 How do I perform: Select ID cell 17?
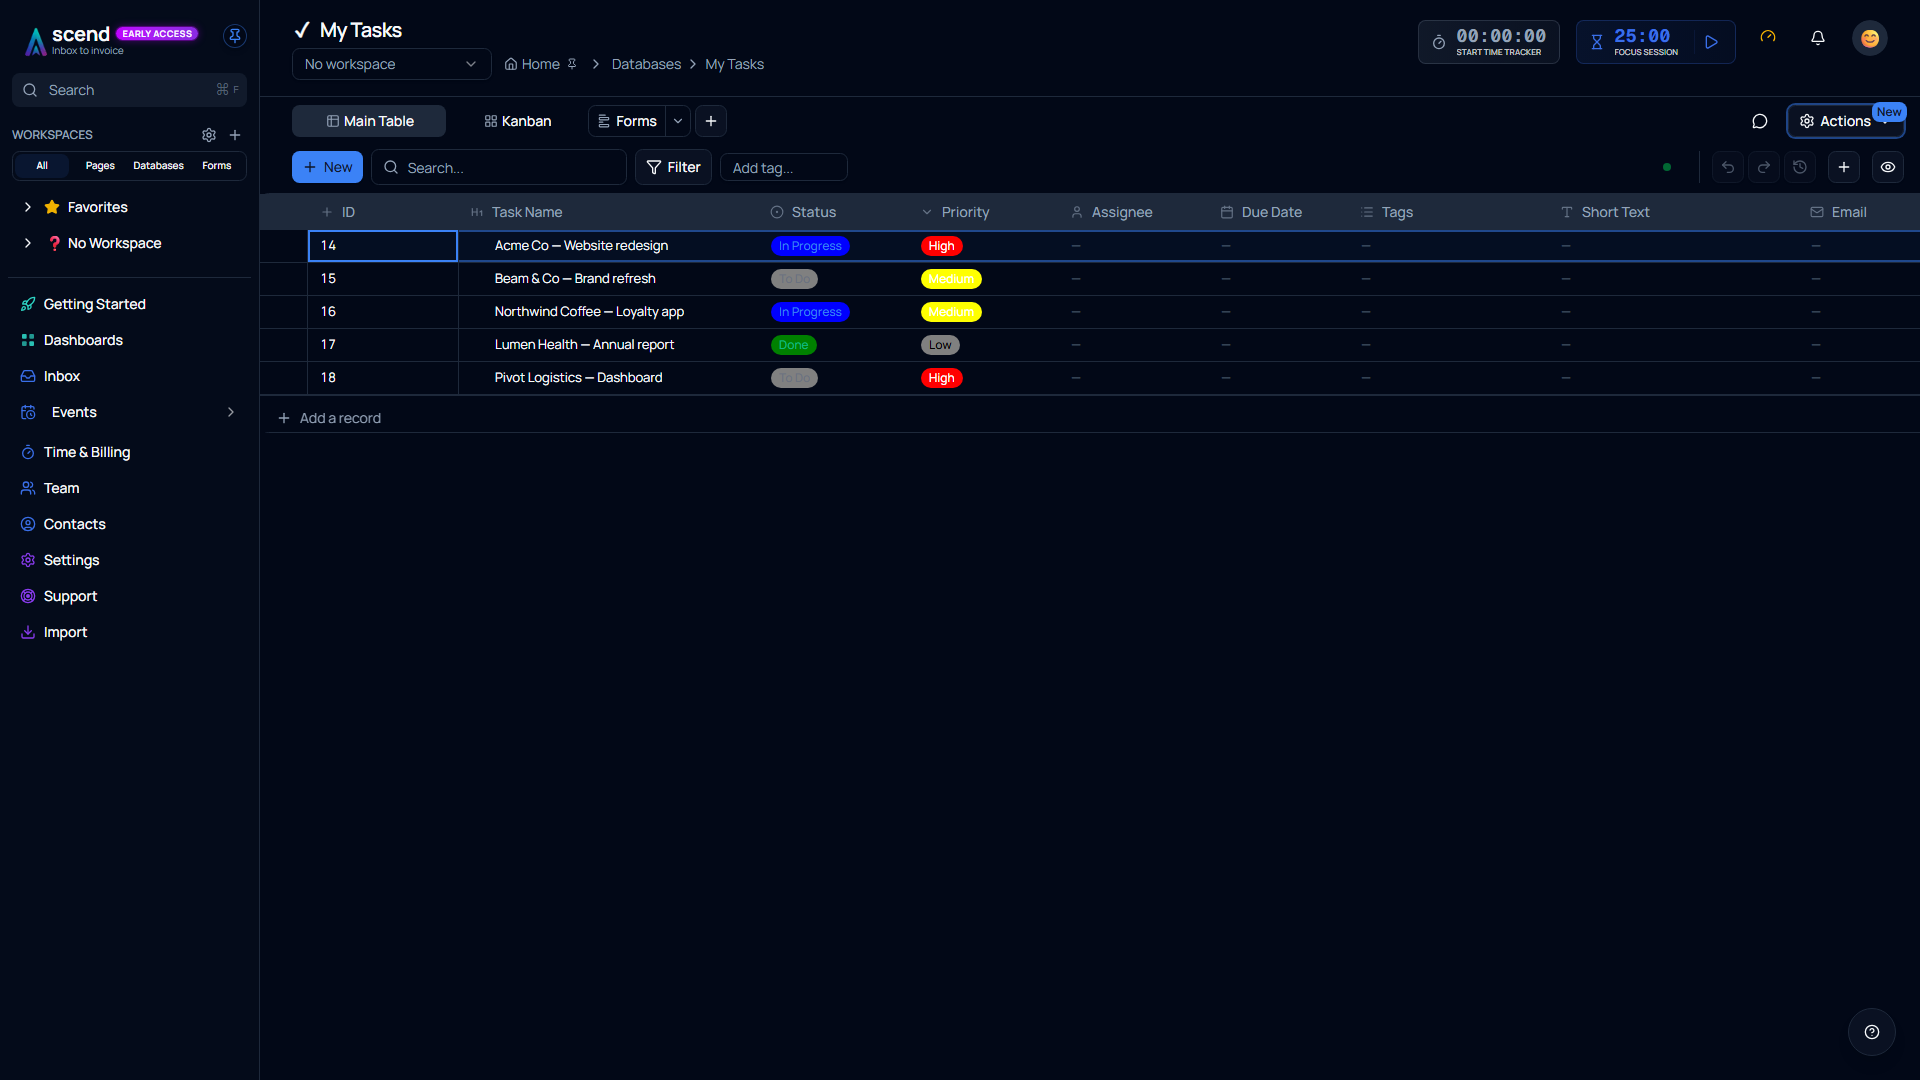pos(383,345)
